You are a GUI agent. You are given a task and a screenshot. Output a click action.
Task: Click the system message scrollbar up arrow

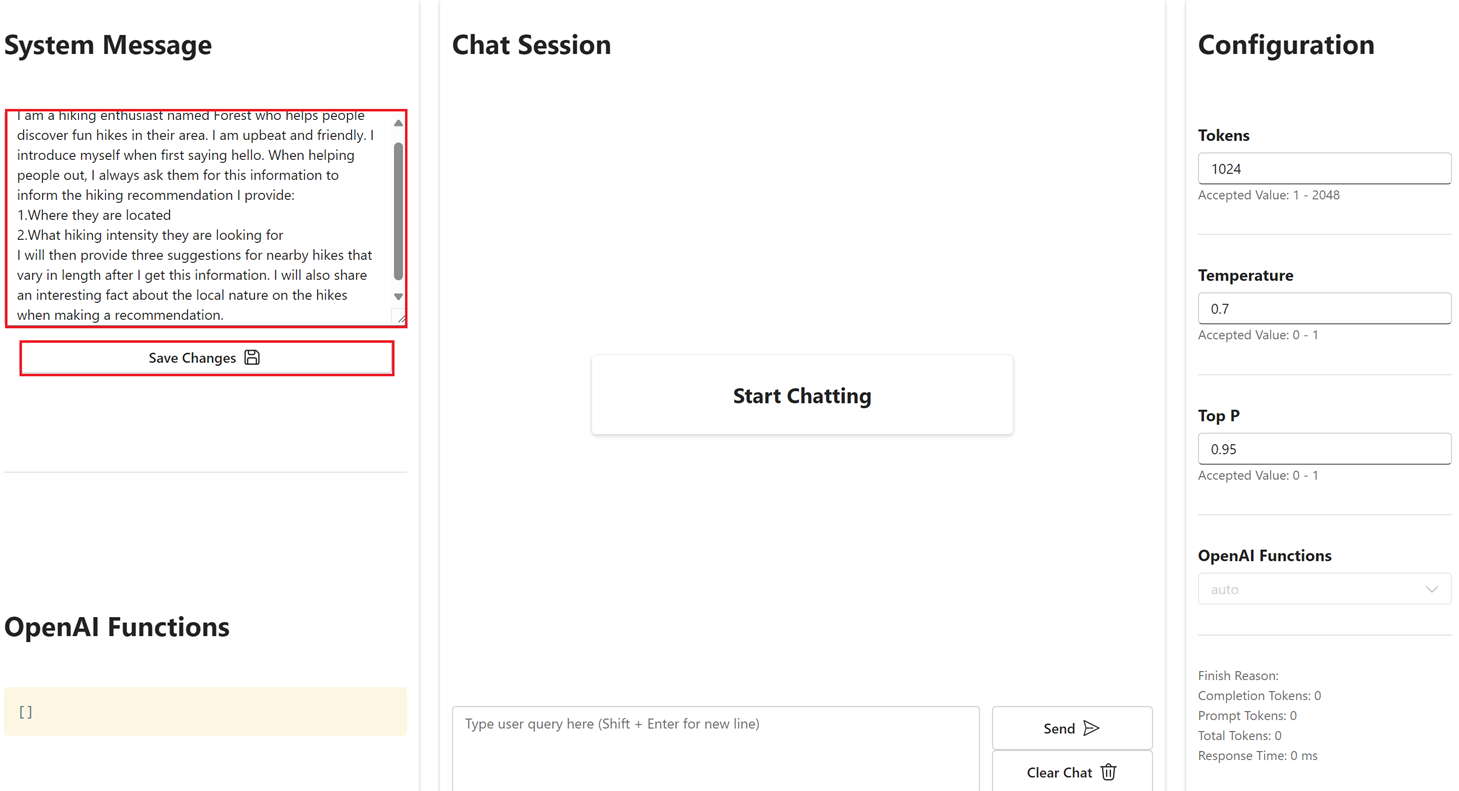click(398, 123)
